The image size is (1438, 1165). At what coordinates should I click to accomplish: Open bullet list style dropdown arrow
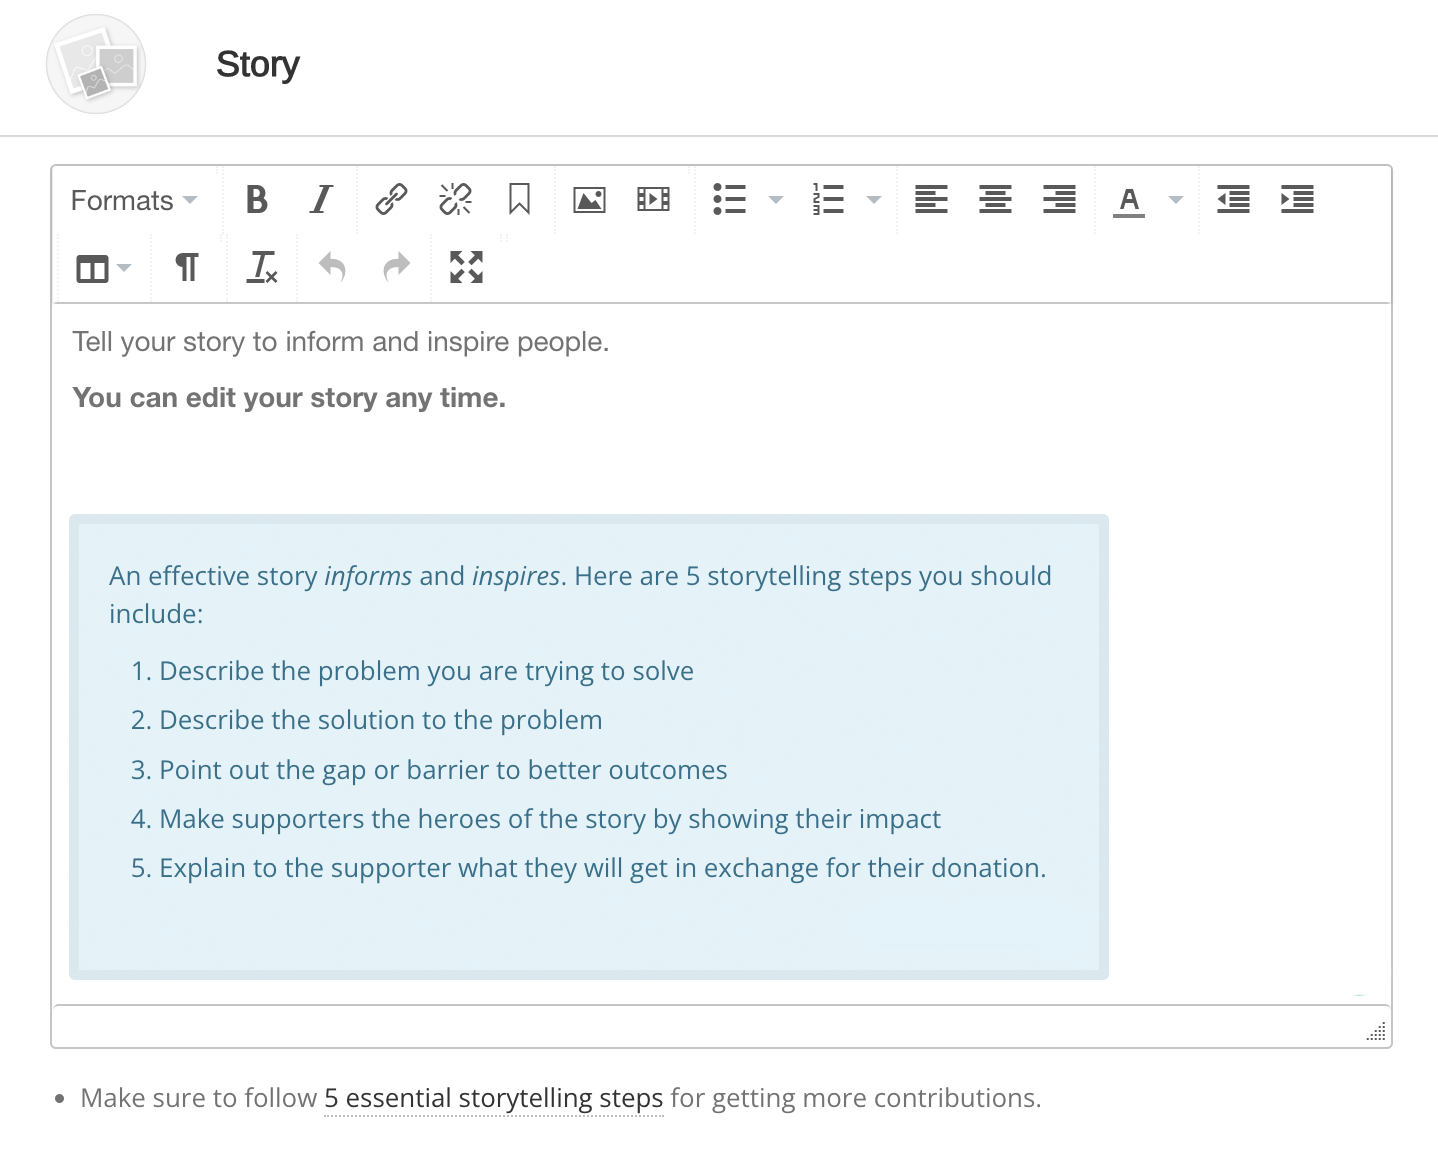[x=775, y=200]
